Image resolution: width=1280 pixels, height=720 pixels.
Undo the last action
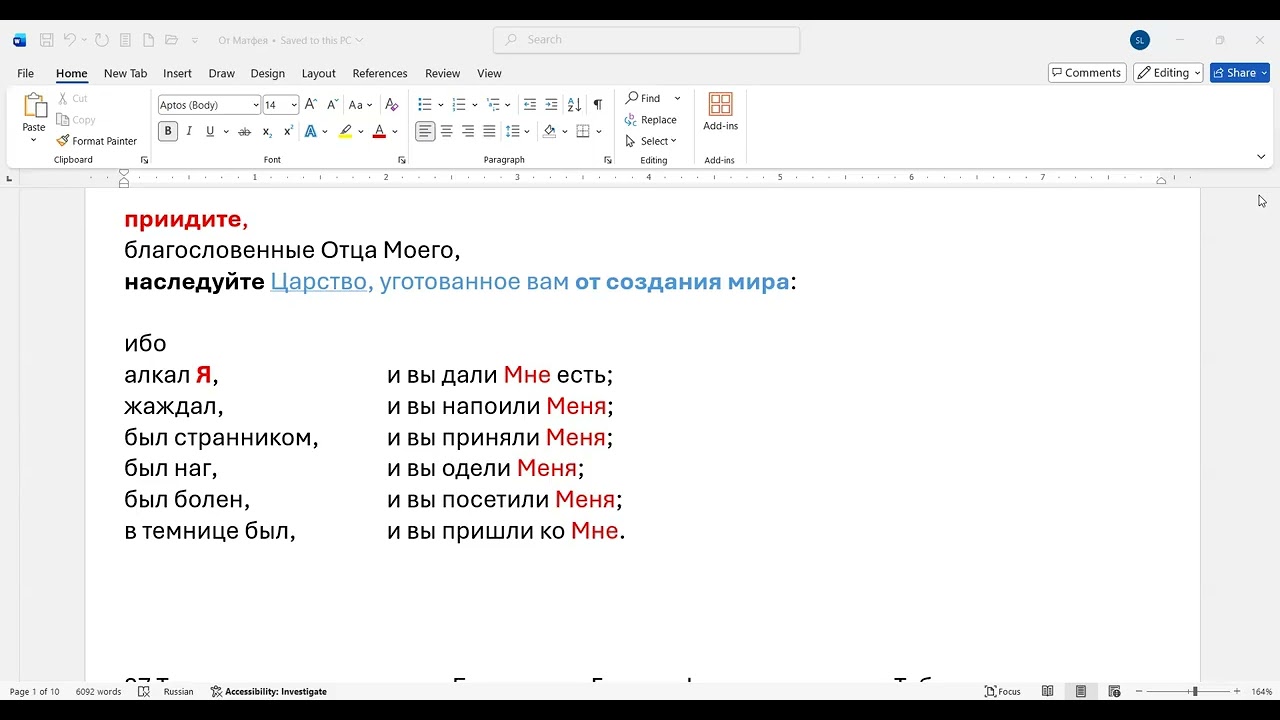[x=70, y=40]
